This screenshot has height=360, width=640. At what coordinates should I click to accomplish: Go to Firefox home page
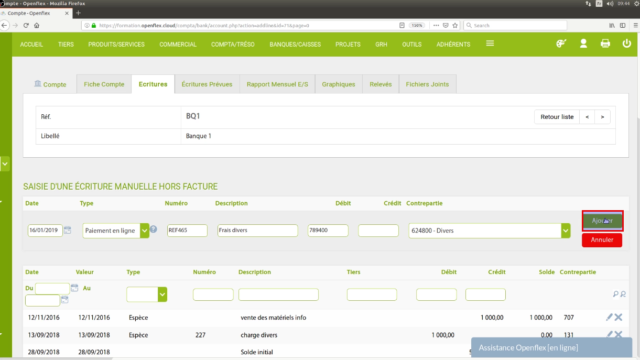point(37,25)
